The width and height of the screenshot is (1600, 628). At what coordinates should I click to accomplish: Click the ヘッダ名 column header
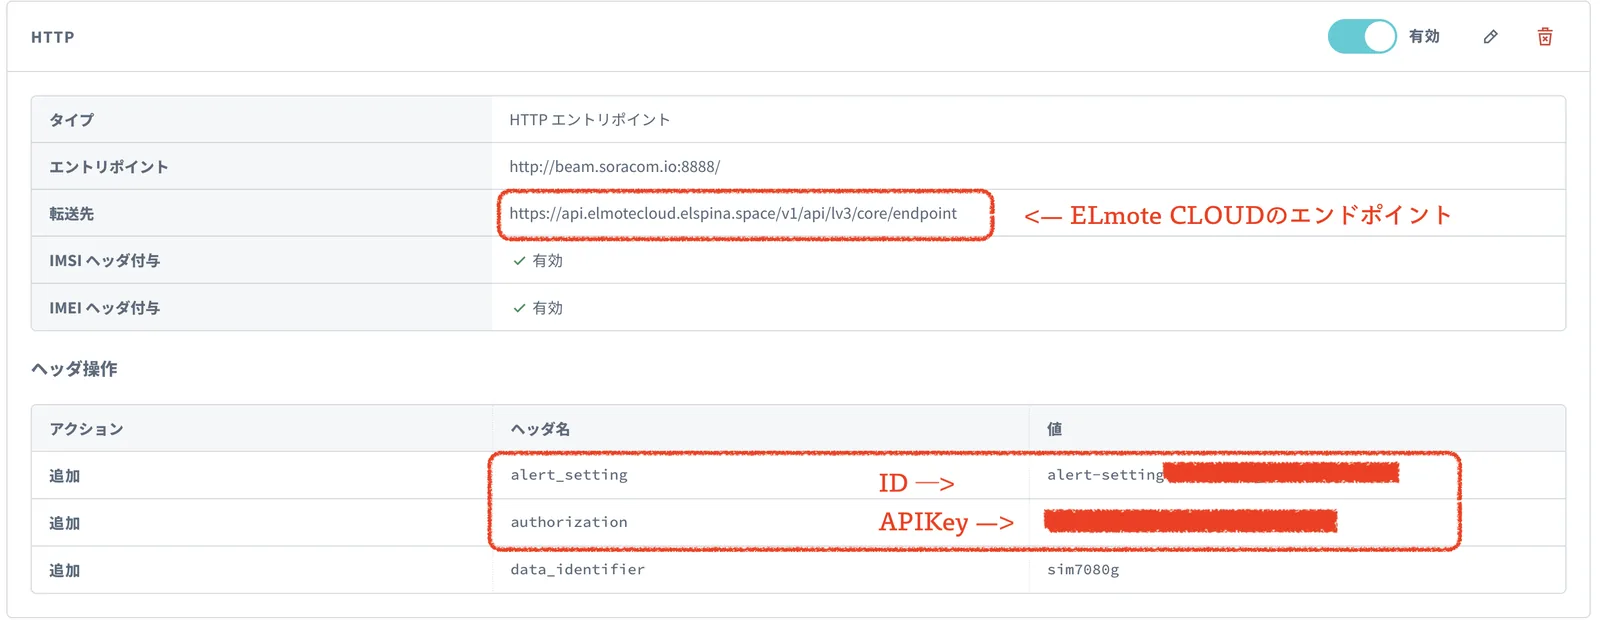point(540,429)
